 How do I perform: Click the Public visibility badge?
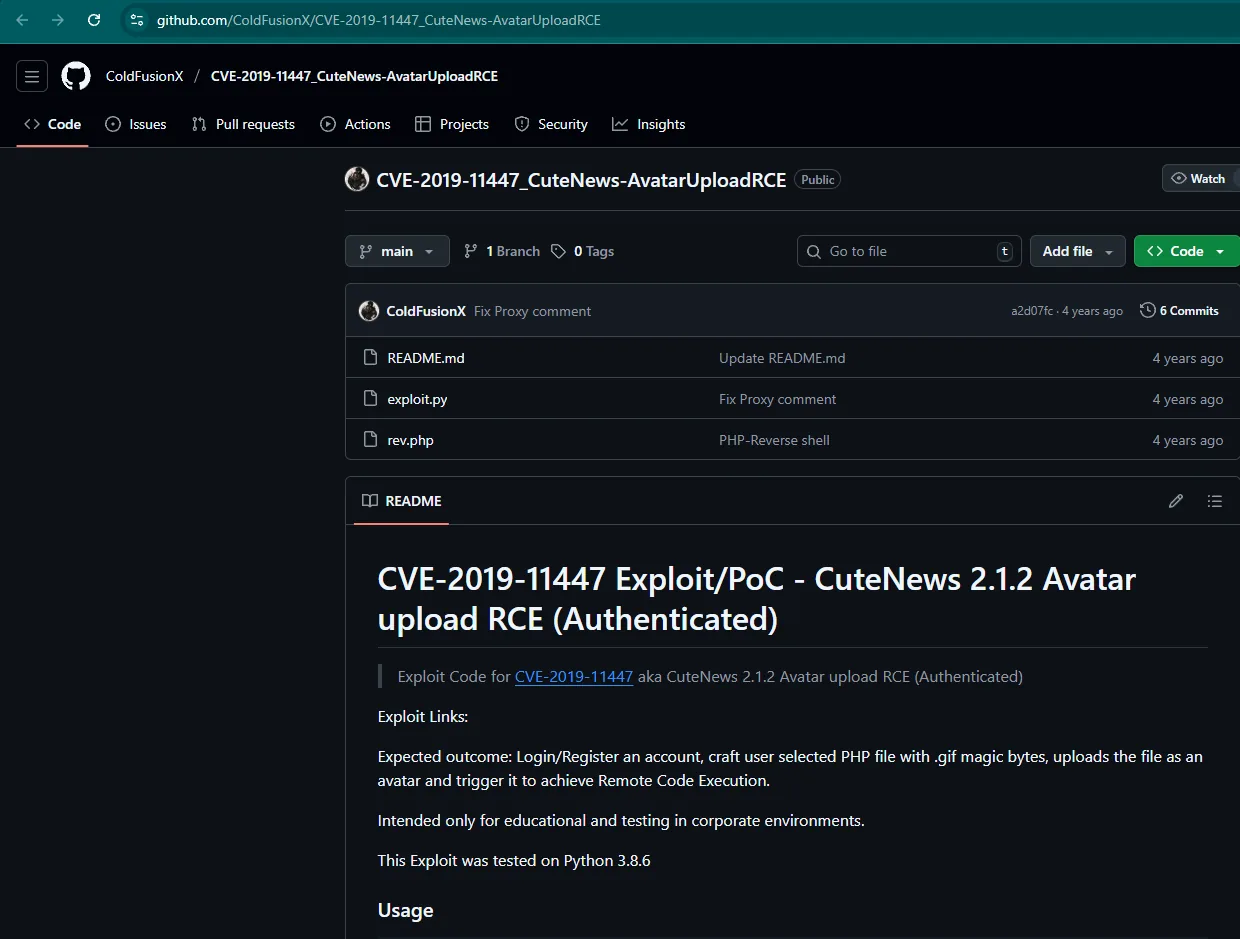point(817,179)
